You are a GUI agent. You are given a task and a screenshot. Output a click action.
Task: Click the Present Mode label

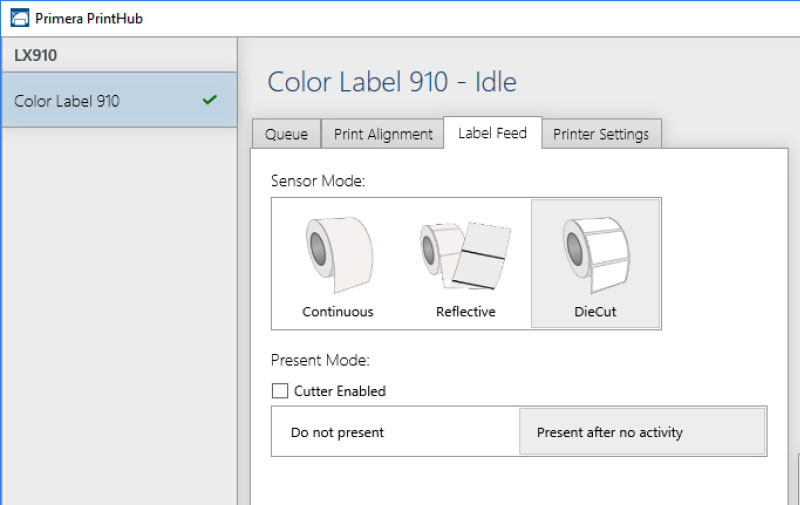point(320,360)
